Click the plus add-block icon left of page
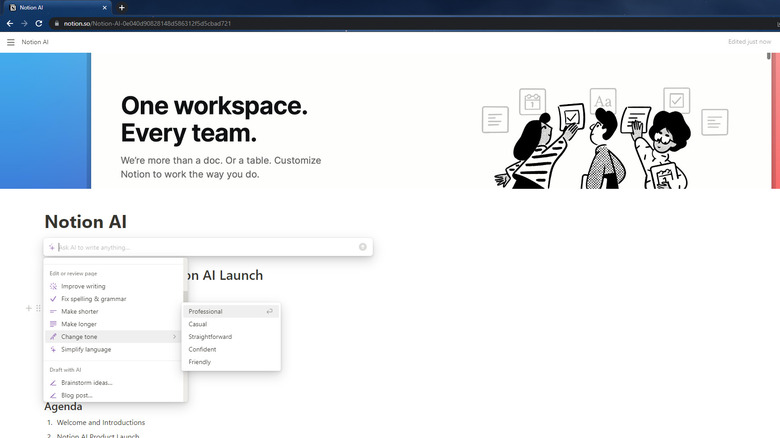Viewport: 780px width, 438px height. [28, 308]
